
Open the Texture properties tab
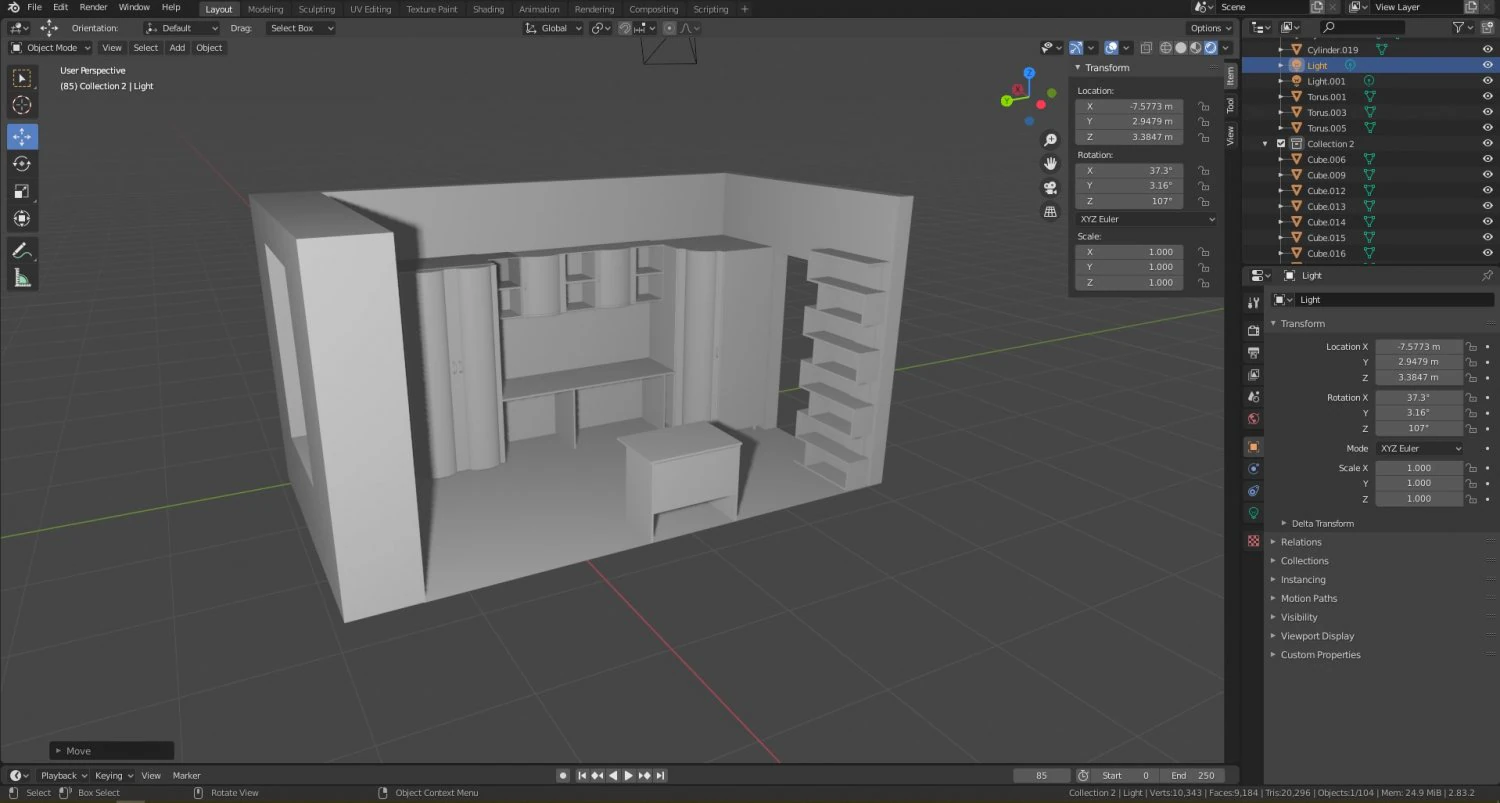pyautogui.click(x=1254, y=540)
